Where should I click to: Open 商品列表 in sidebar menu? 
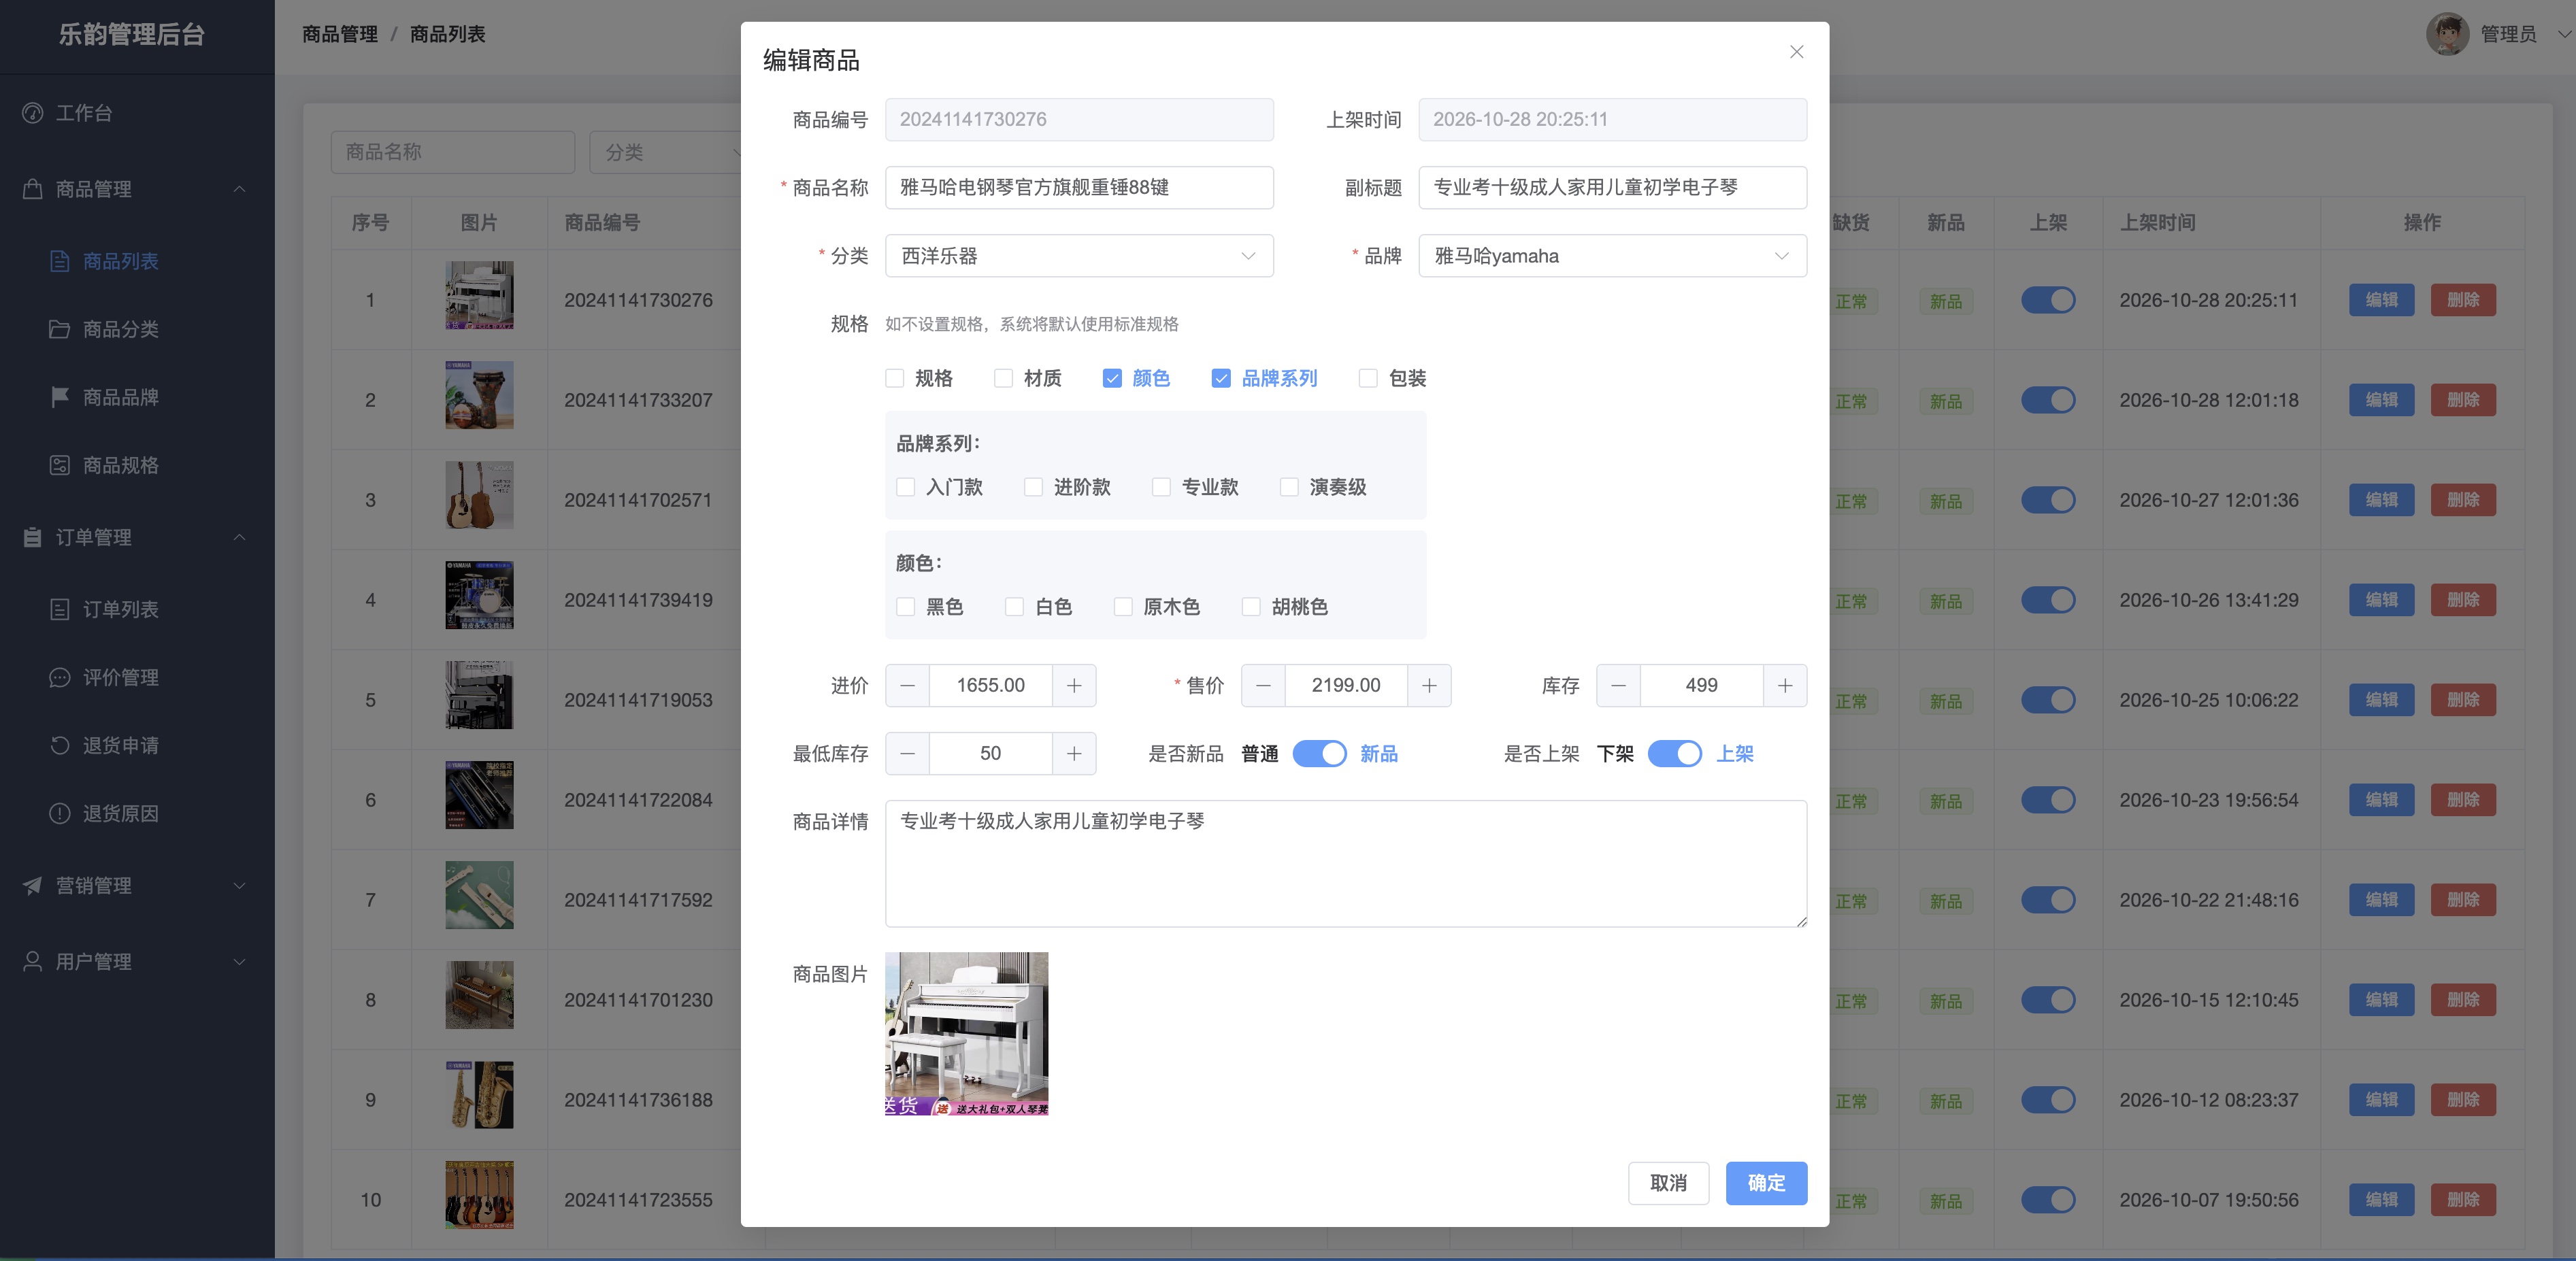(121, 261)
